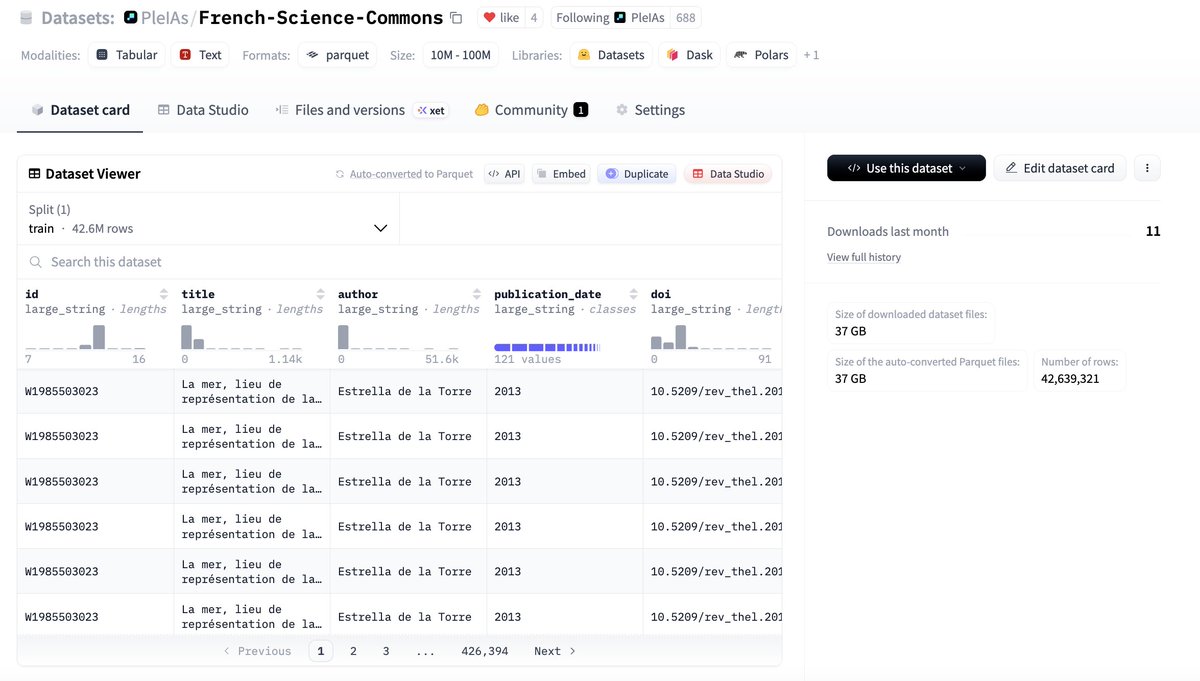Click the 42,639,321 number of rows value
The image size is (1200, 681).
point(1070,379)
